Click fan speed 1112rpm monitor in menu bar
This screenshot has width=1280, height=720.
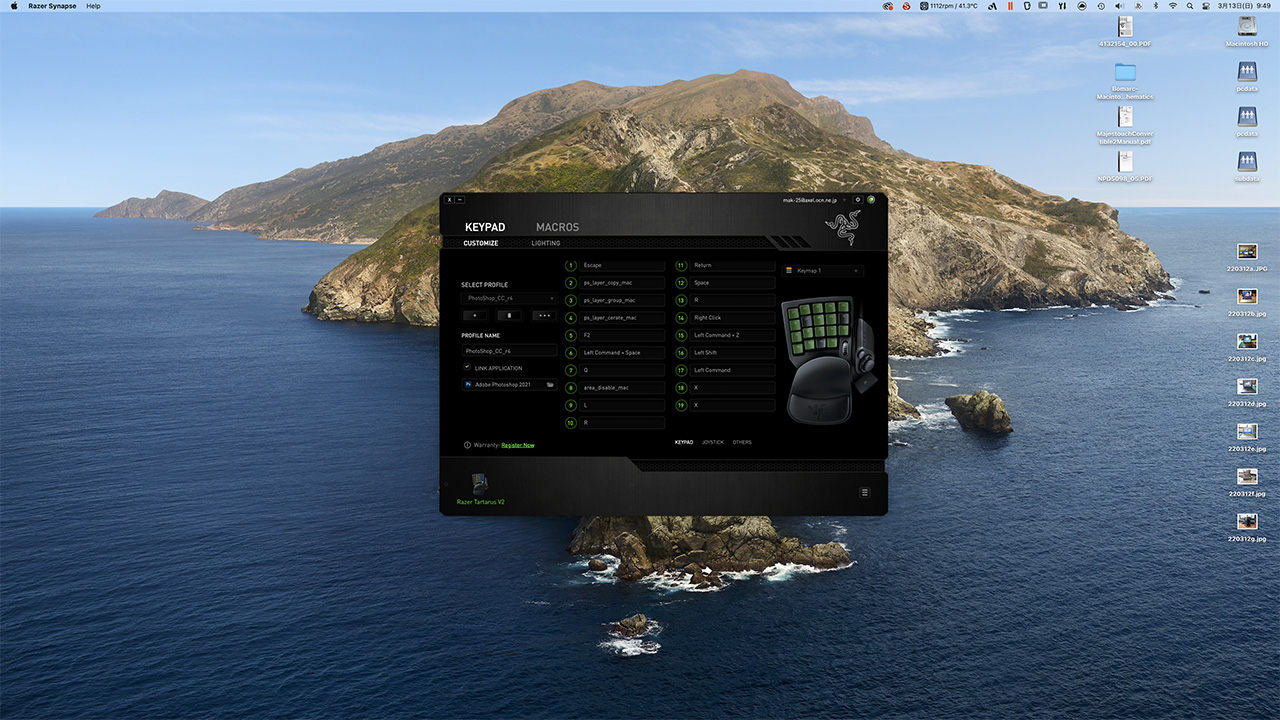click(x=949, y=6)
